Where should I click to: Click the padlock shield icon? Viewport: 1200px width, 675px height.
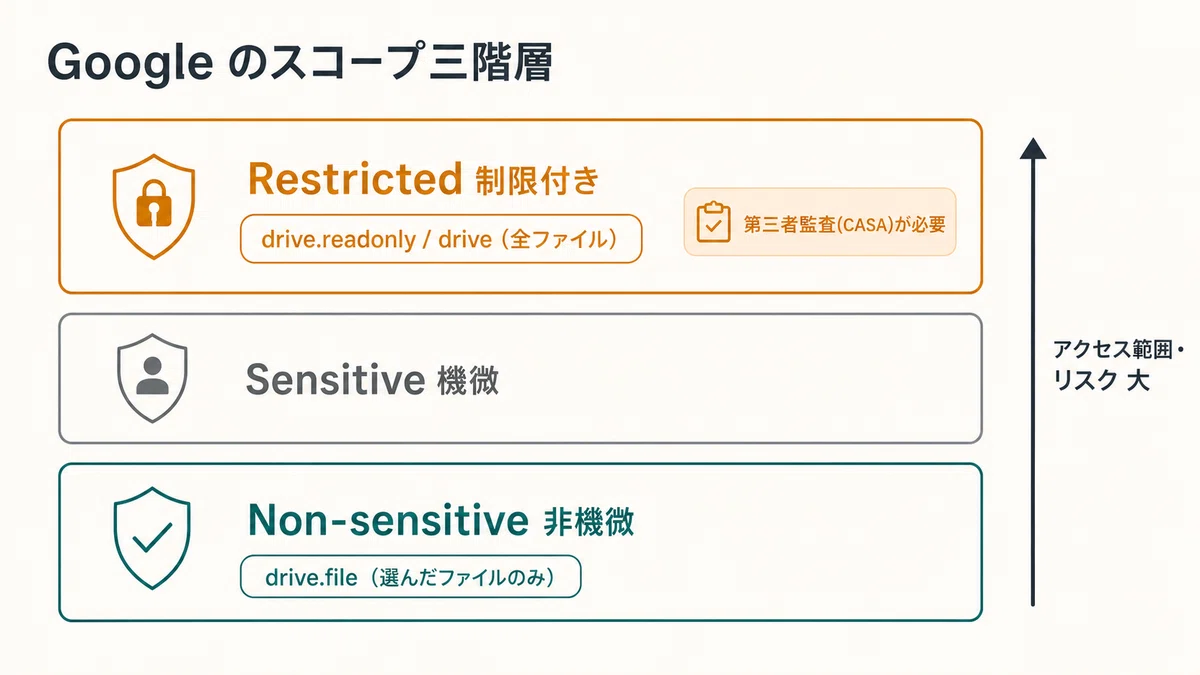tap(154, 207)
